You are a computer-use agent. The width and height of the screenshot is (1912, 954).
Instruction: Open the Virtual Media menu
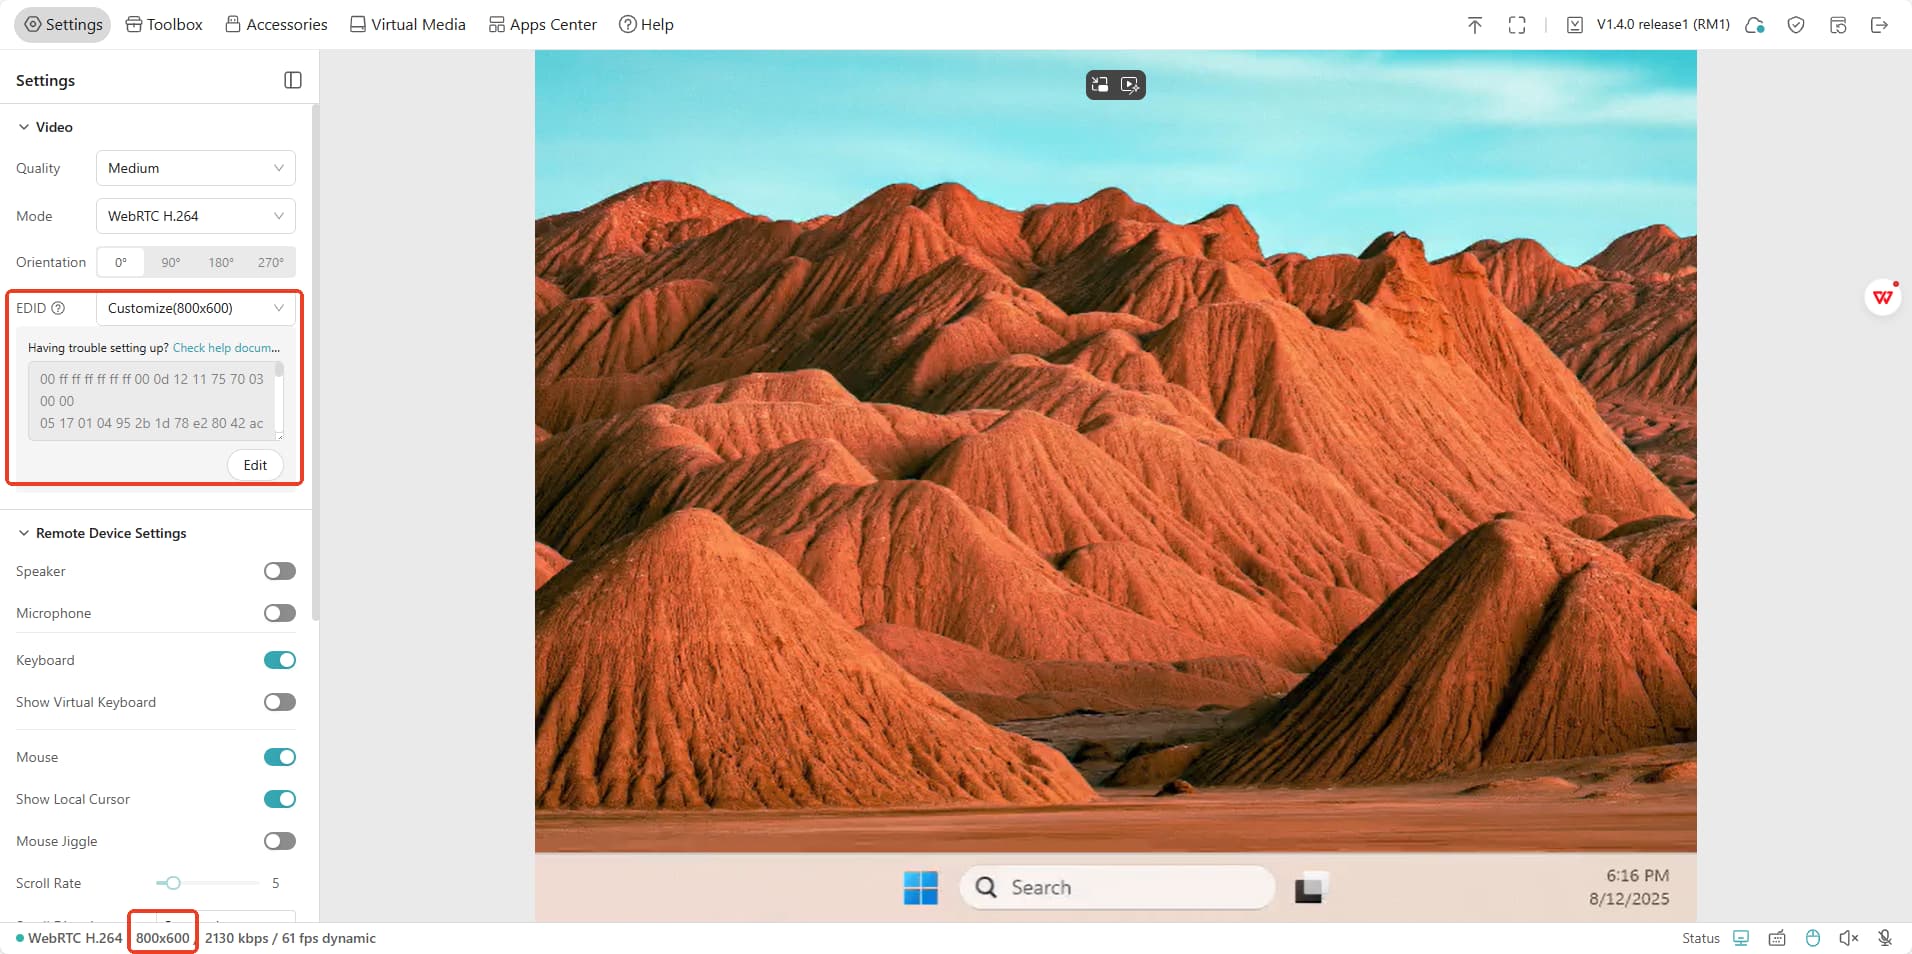point(407,25)
